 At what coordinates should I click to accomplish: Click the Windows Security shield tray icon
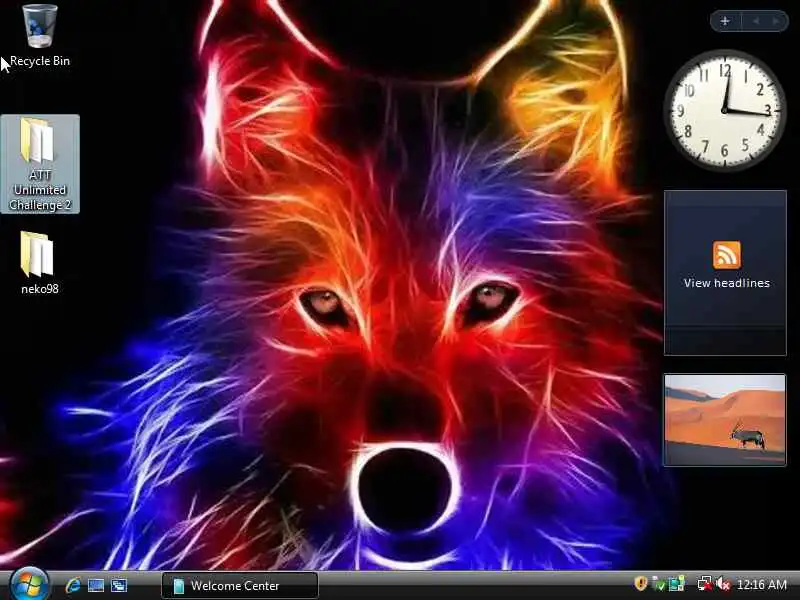coord(640,584)
